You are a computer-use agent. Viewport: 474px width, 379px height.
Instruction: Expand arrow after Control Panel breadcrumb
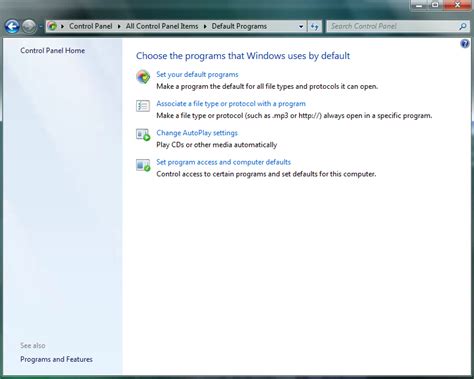click(119, 26)
